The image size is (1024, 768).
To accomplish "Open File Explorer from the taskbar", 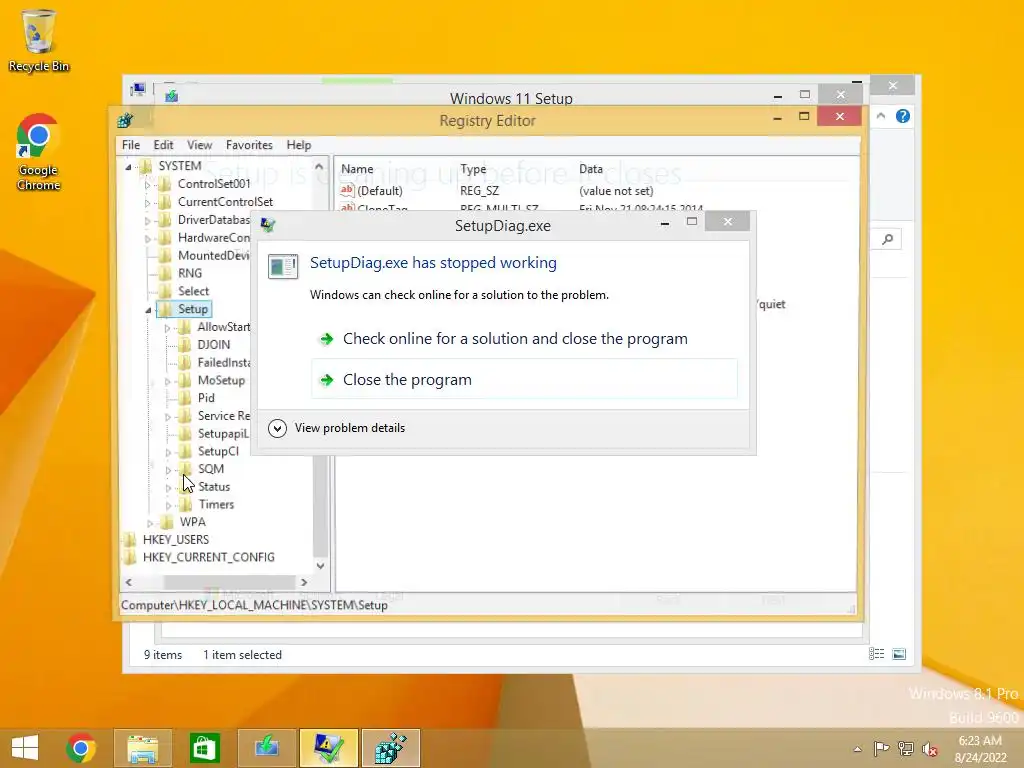I will point(143,748).
